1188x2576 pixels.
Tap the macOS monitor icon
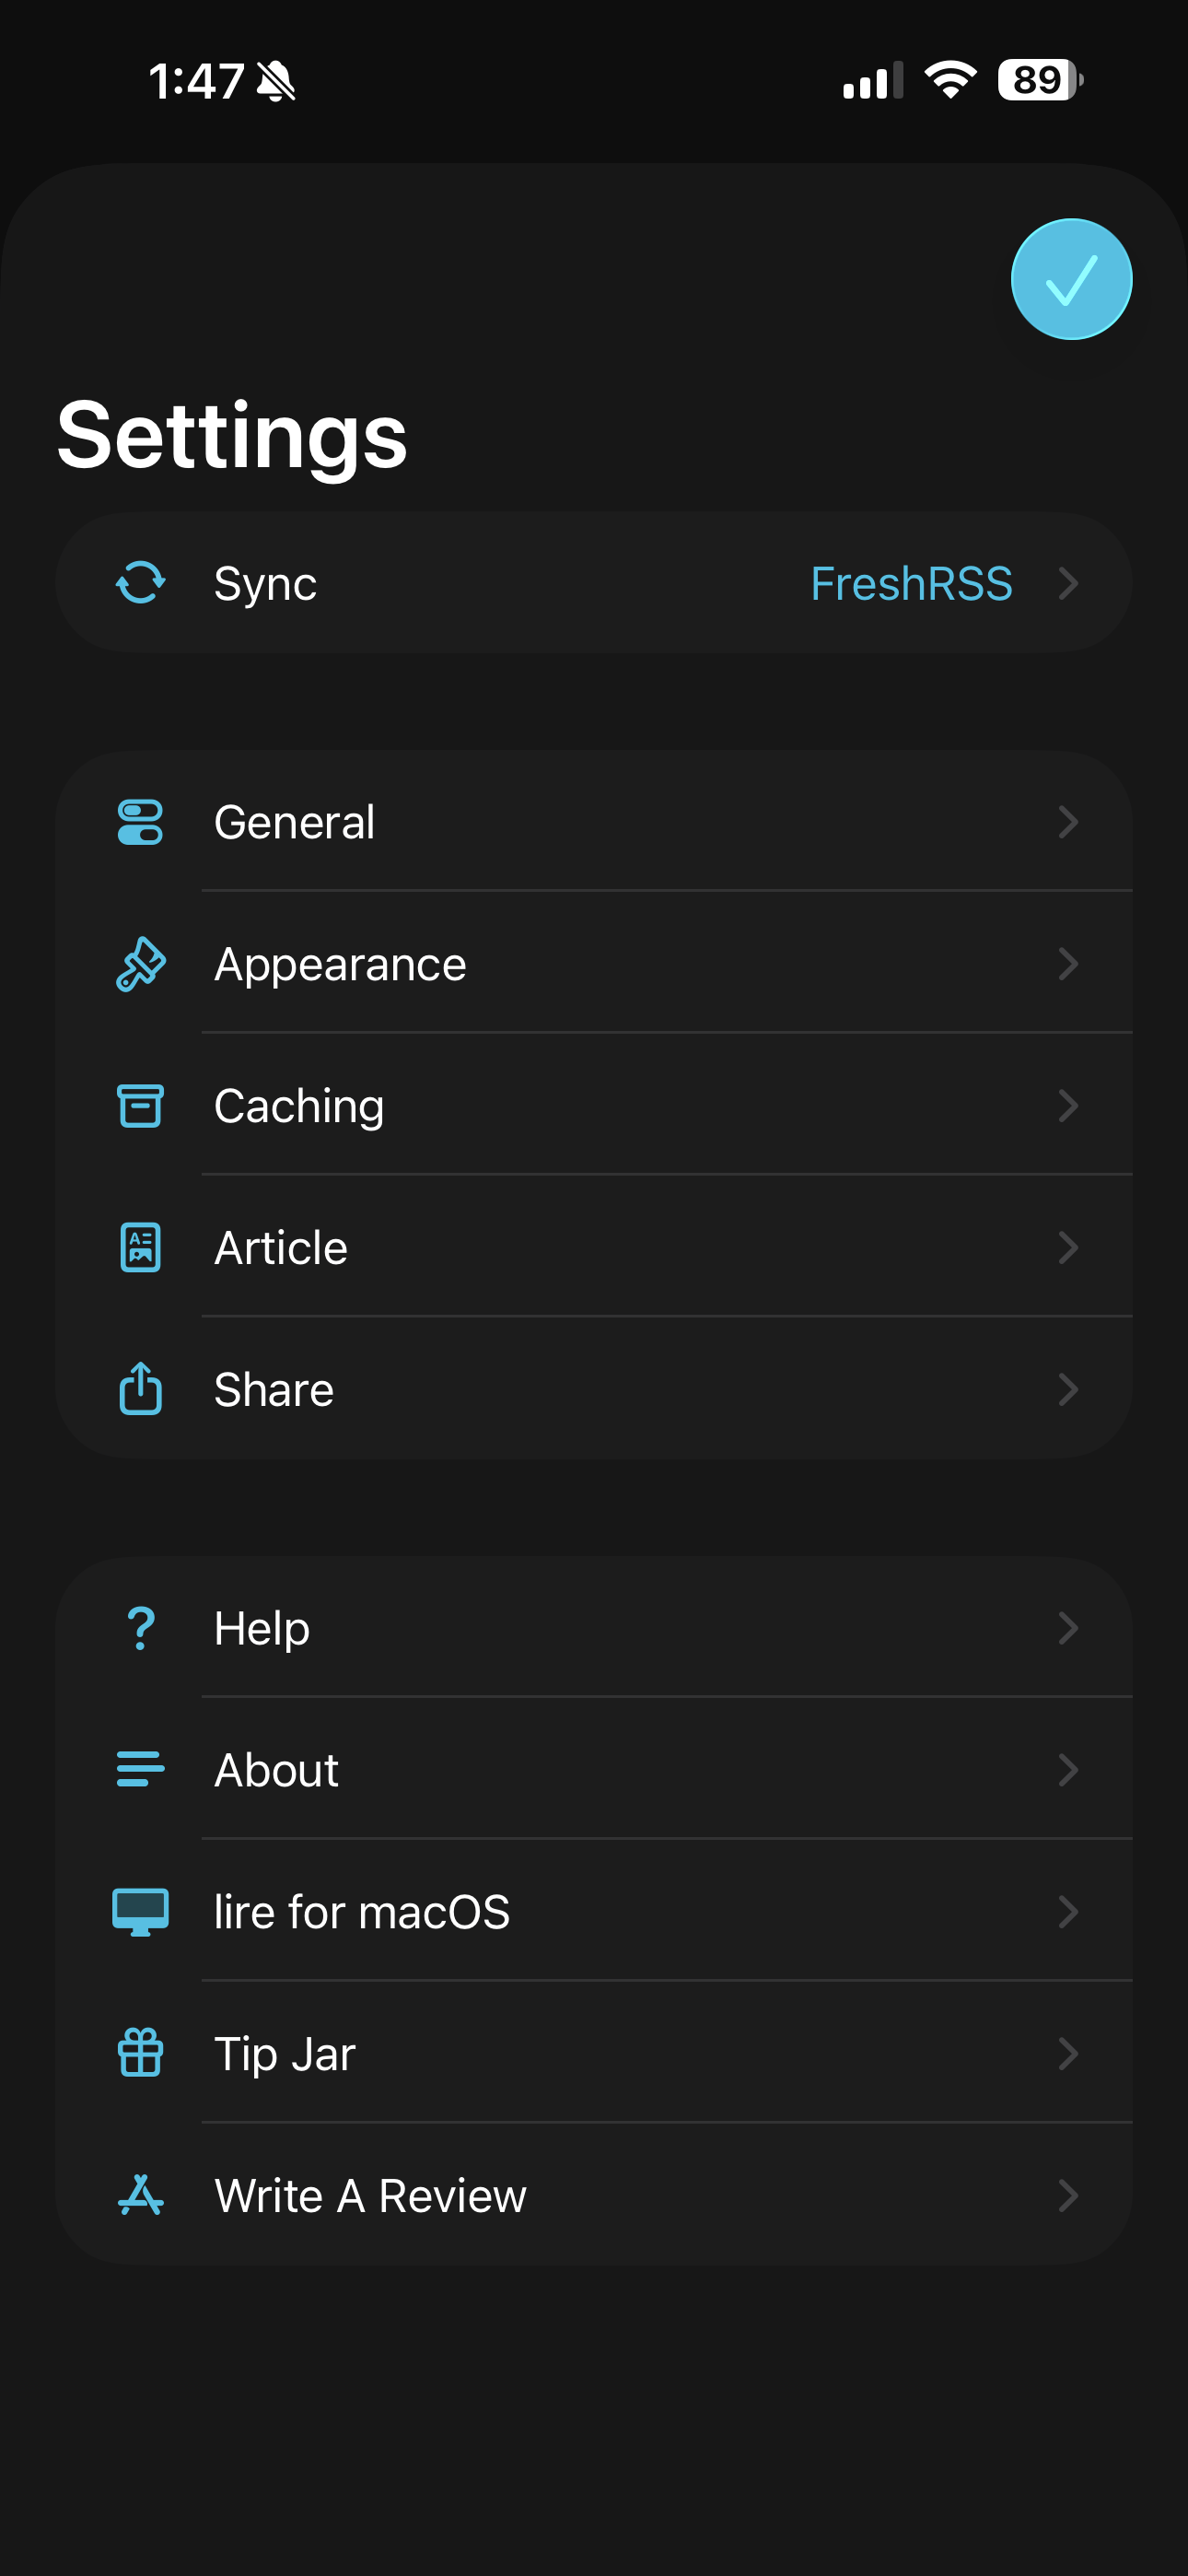[x=140, y=1912]
